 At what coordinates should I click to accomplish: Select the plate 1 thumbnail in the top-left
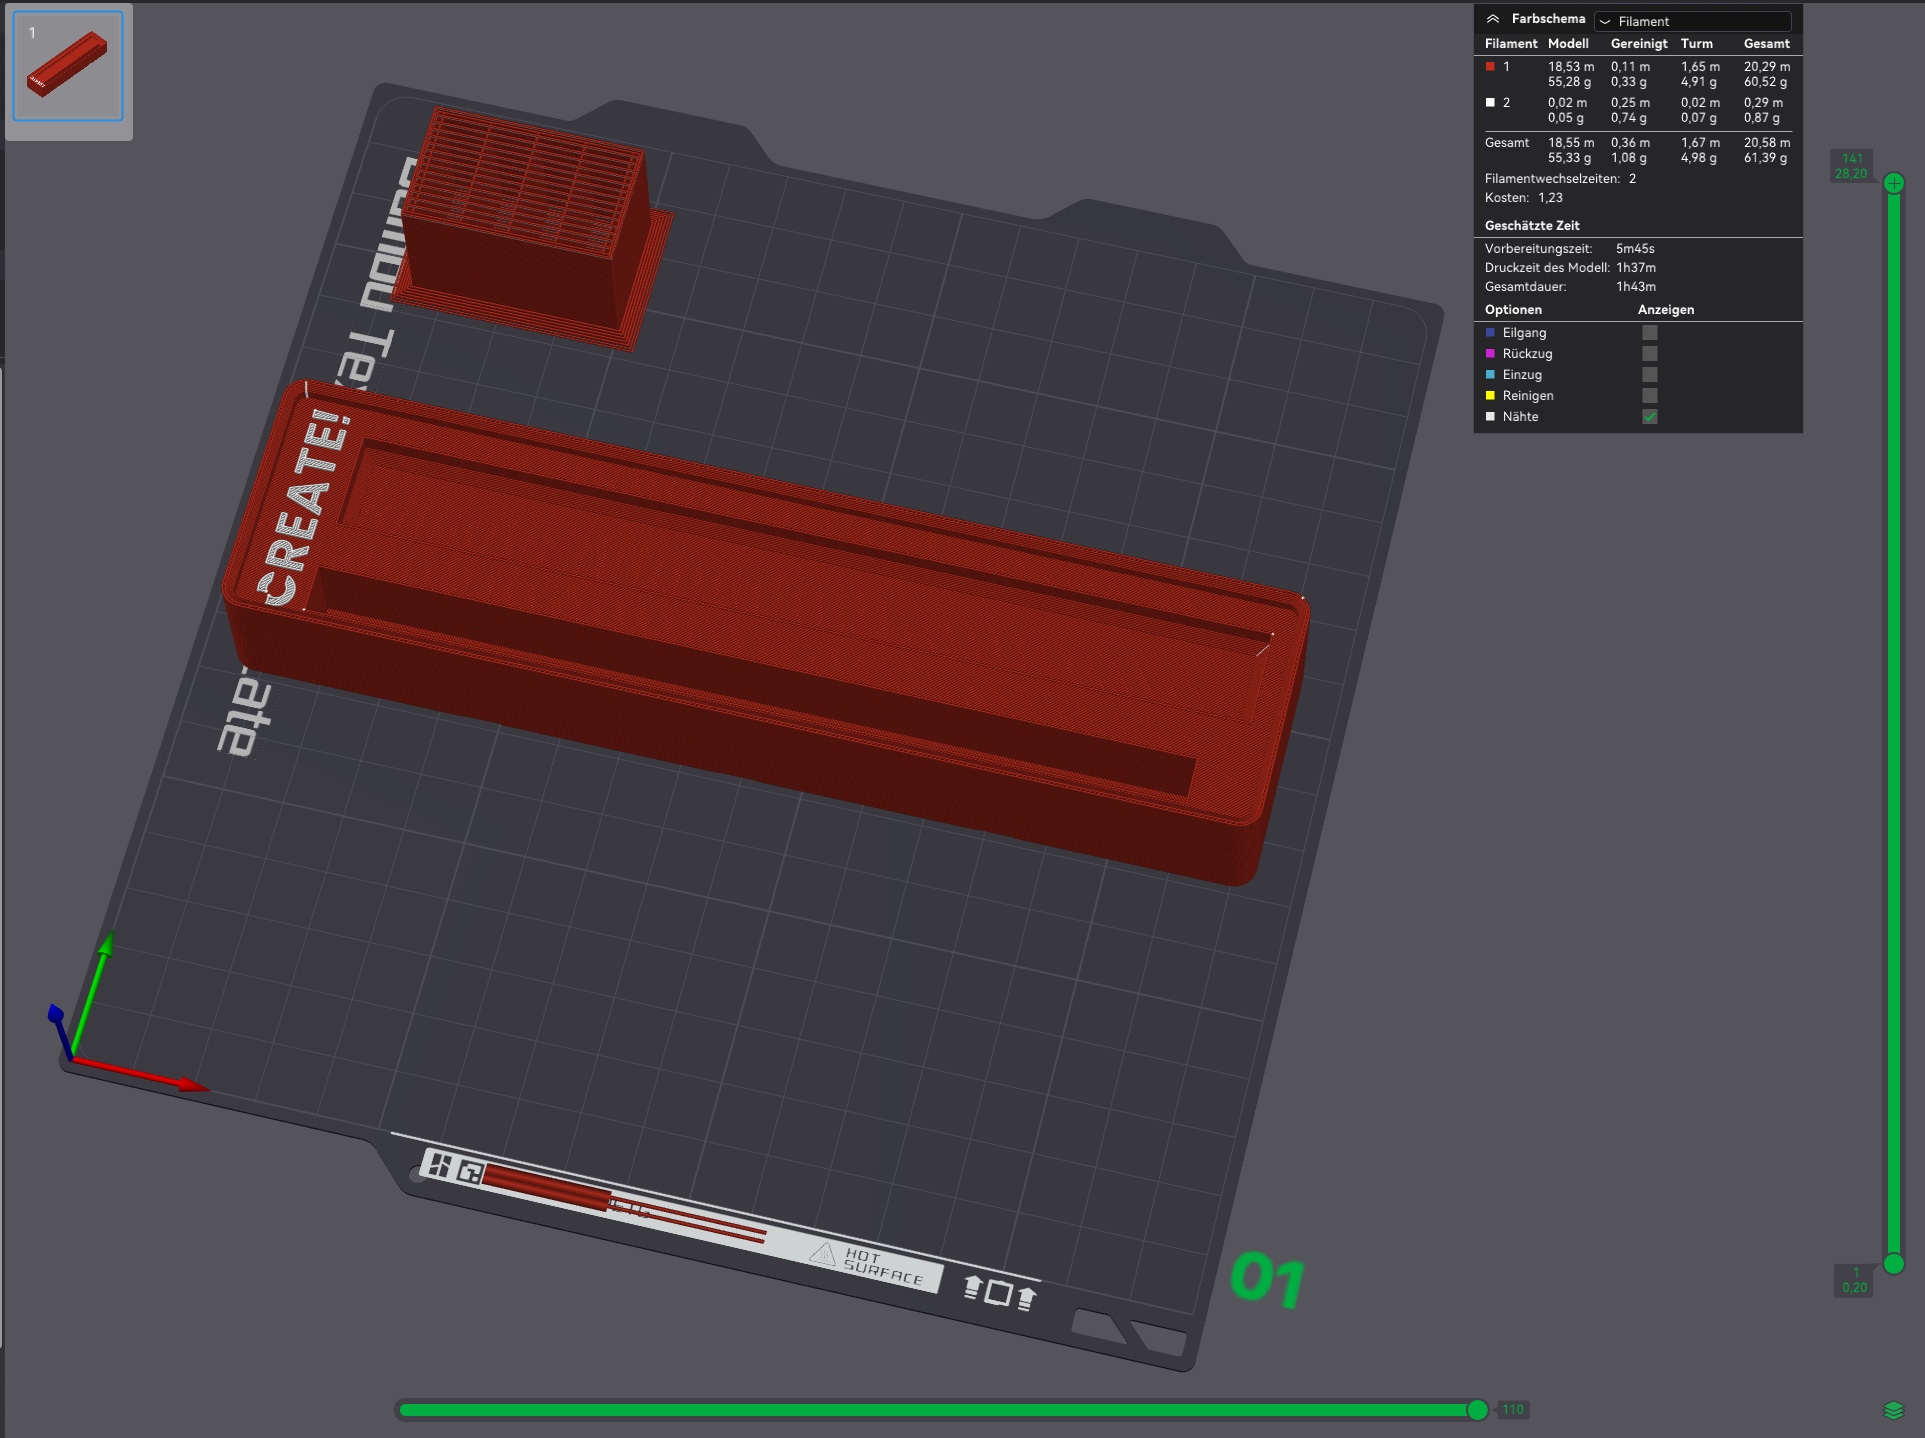[66, 67]
